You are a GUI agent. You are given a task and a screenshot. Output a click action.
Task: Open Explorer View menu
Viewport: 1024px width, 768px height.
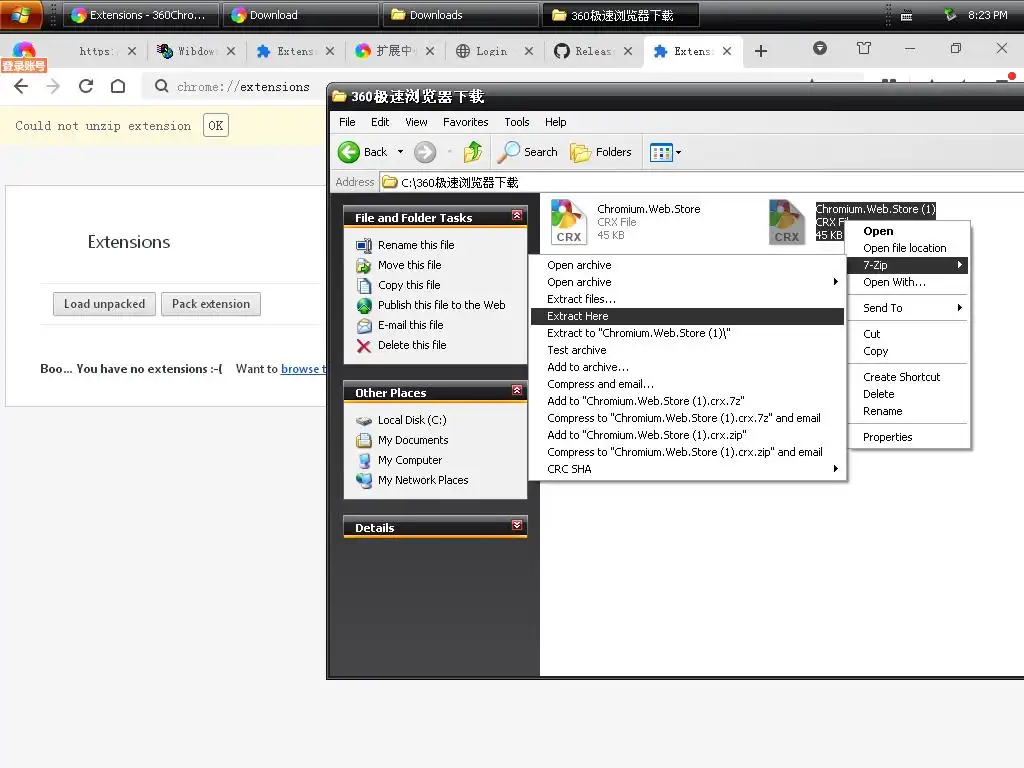pyautogui.click(x=416, y=122)
